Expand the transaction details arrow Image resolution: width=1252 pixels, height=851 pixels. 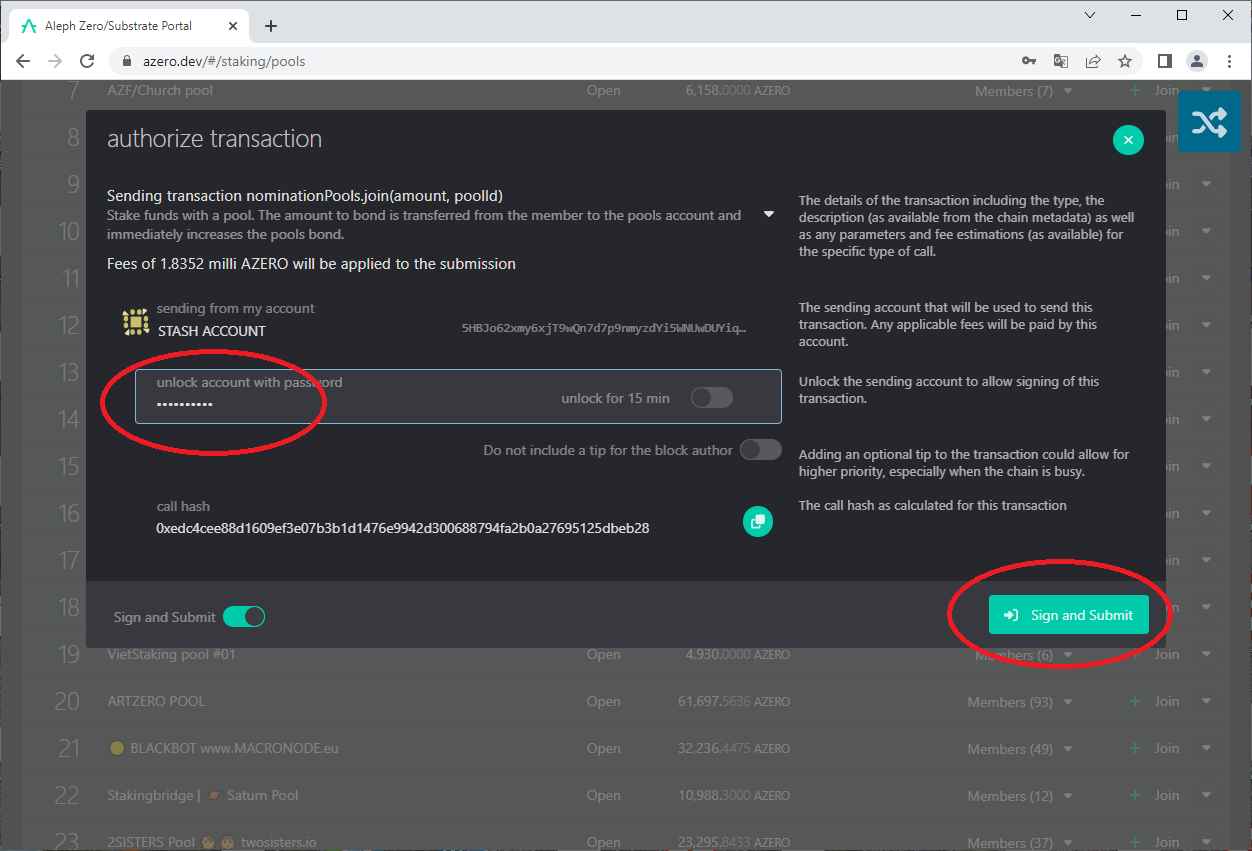[x=769, y=214]
